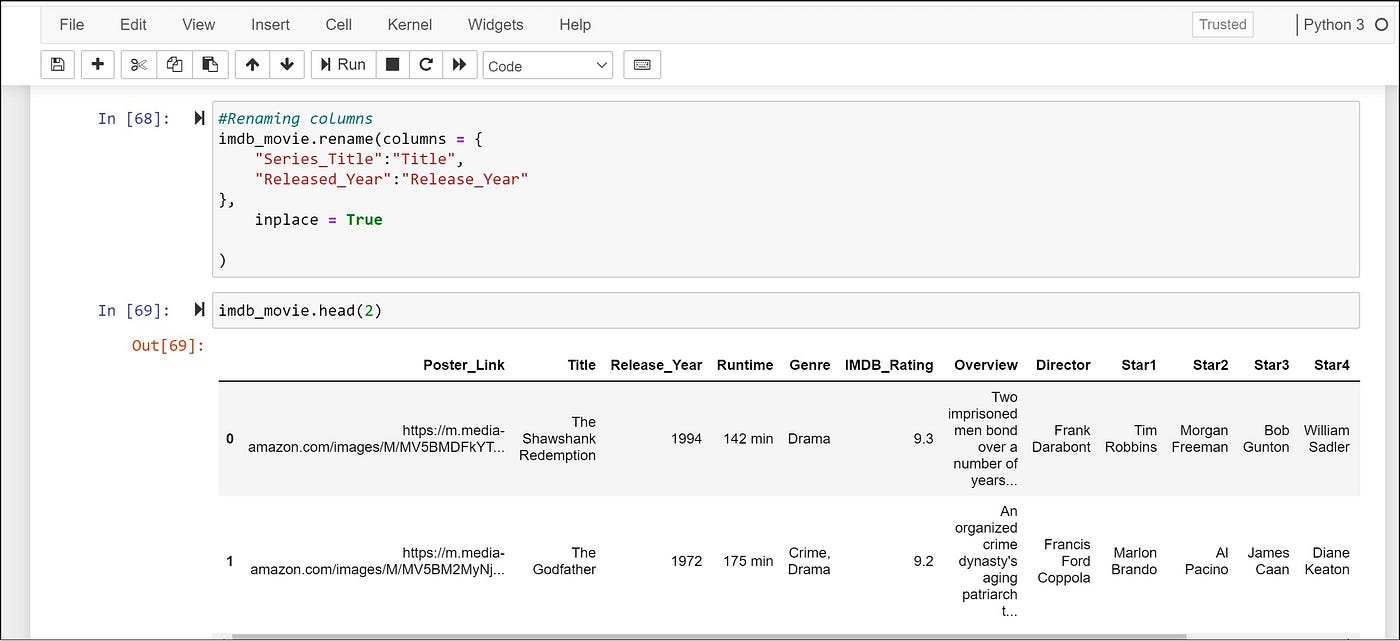Image resolution: width=1400 pixels, height=641 pixels.
Task: Insert a new cell below
Action: [97, 64]
